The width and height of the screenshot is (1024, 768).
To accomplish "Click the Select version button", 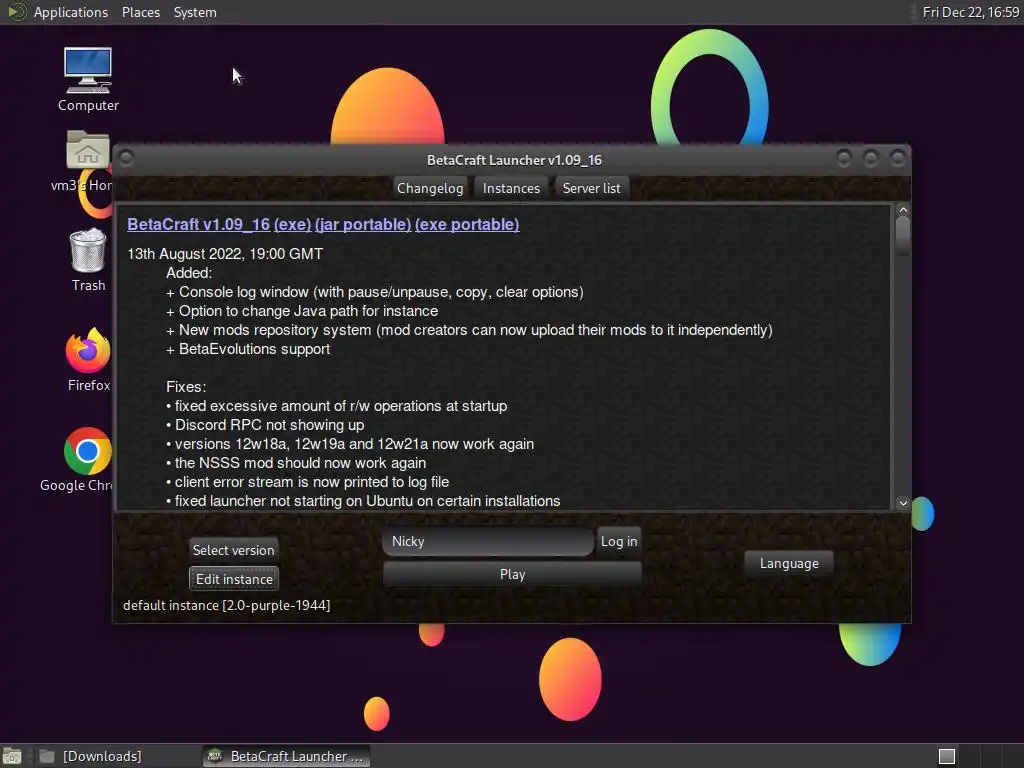I will click(233, 550).
